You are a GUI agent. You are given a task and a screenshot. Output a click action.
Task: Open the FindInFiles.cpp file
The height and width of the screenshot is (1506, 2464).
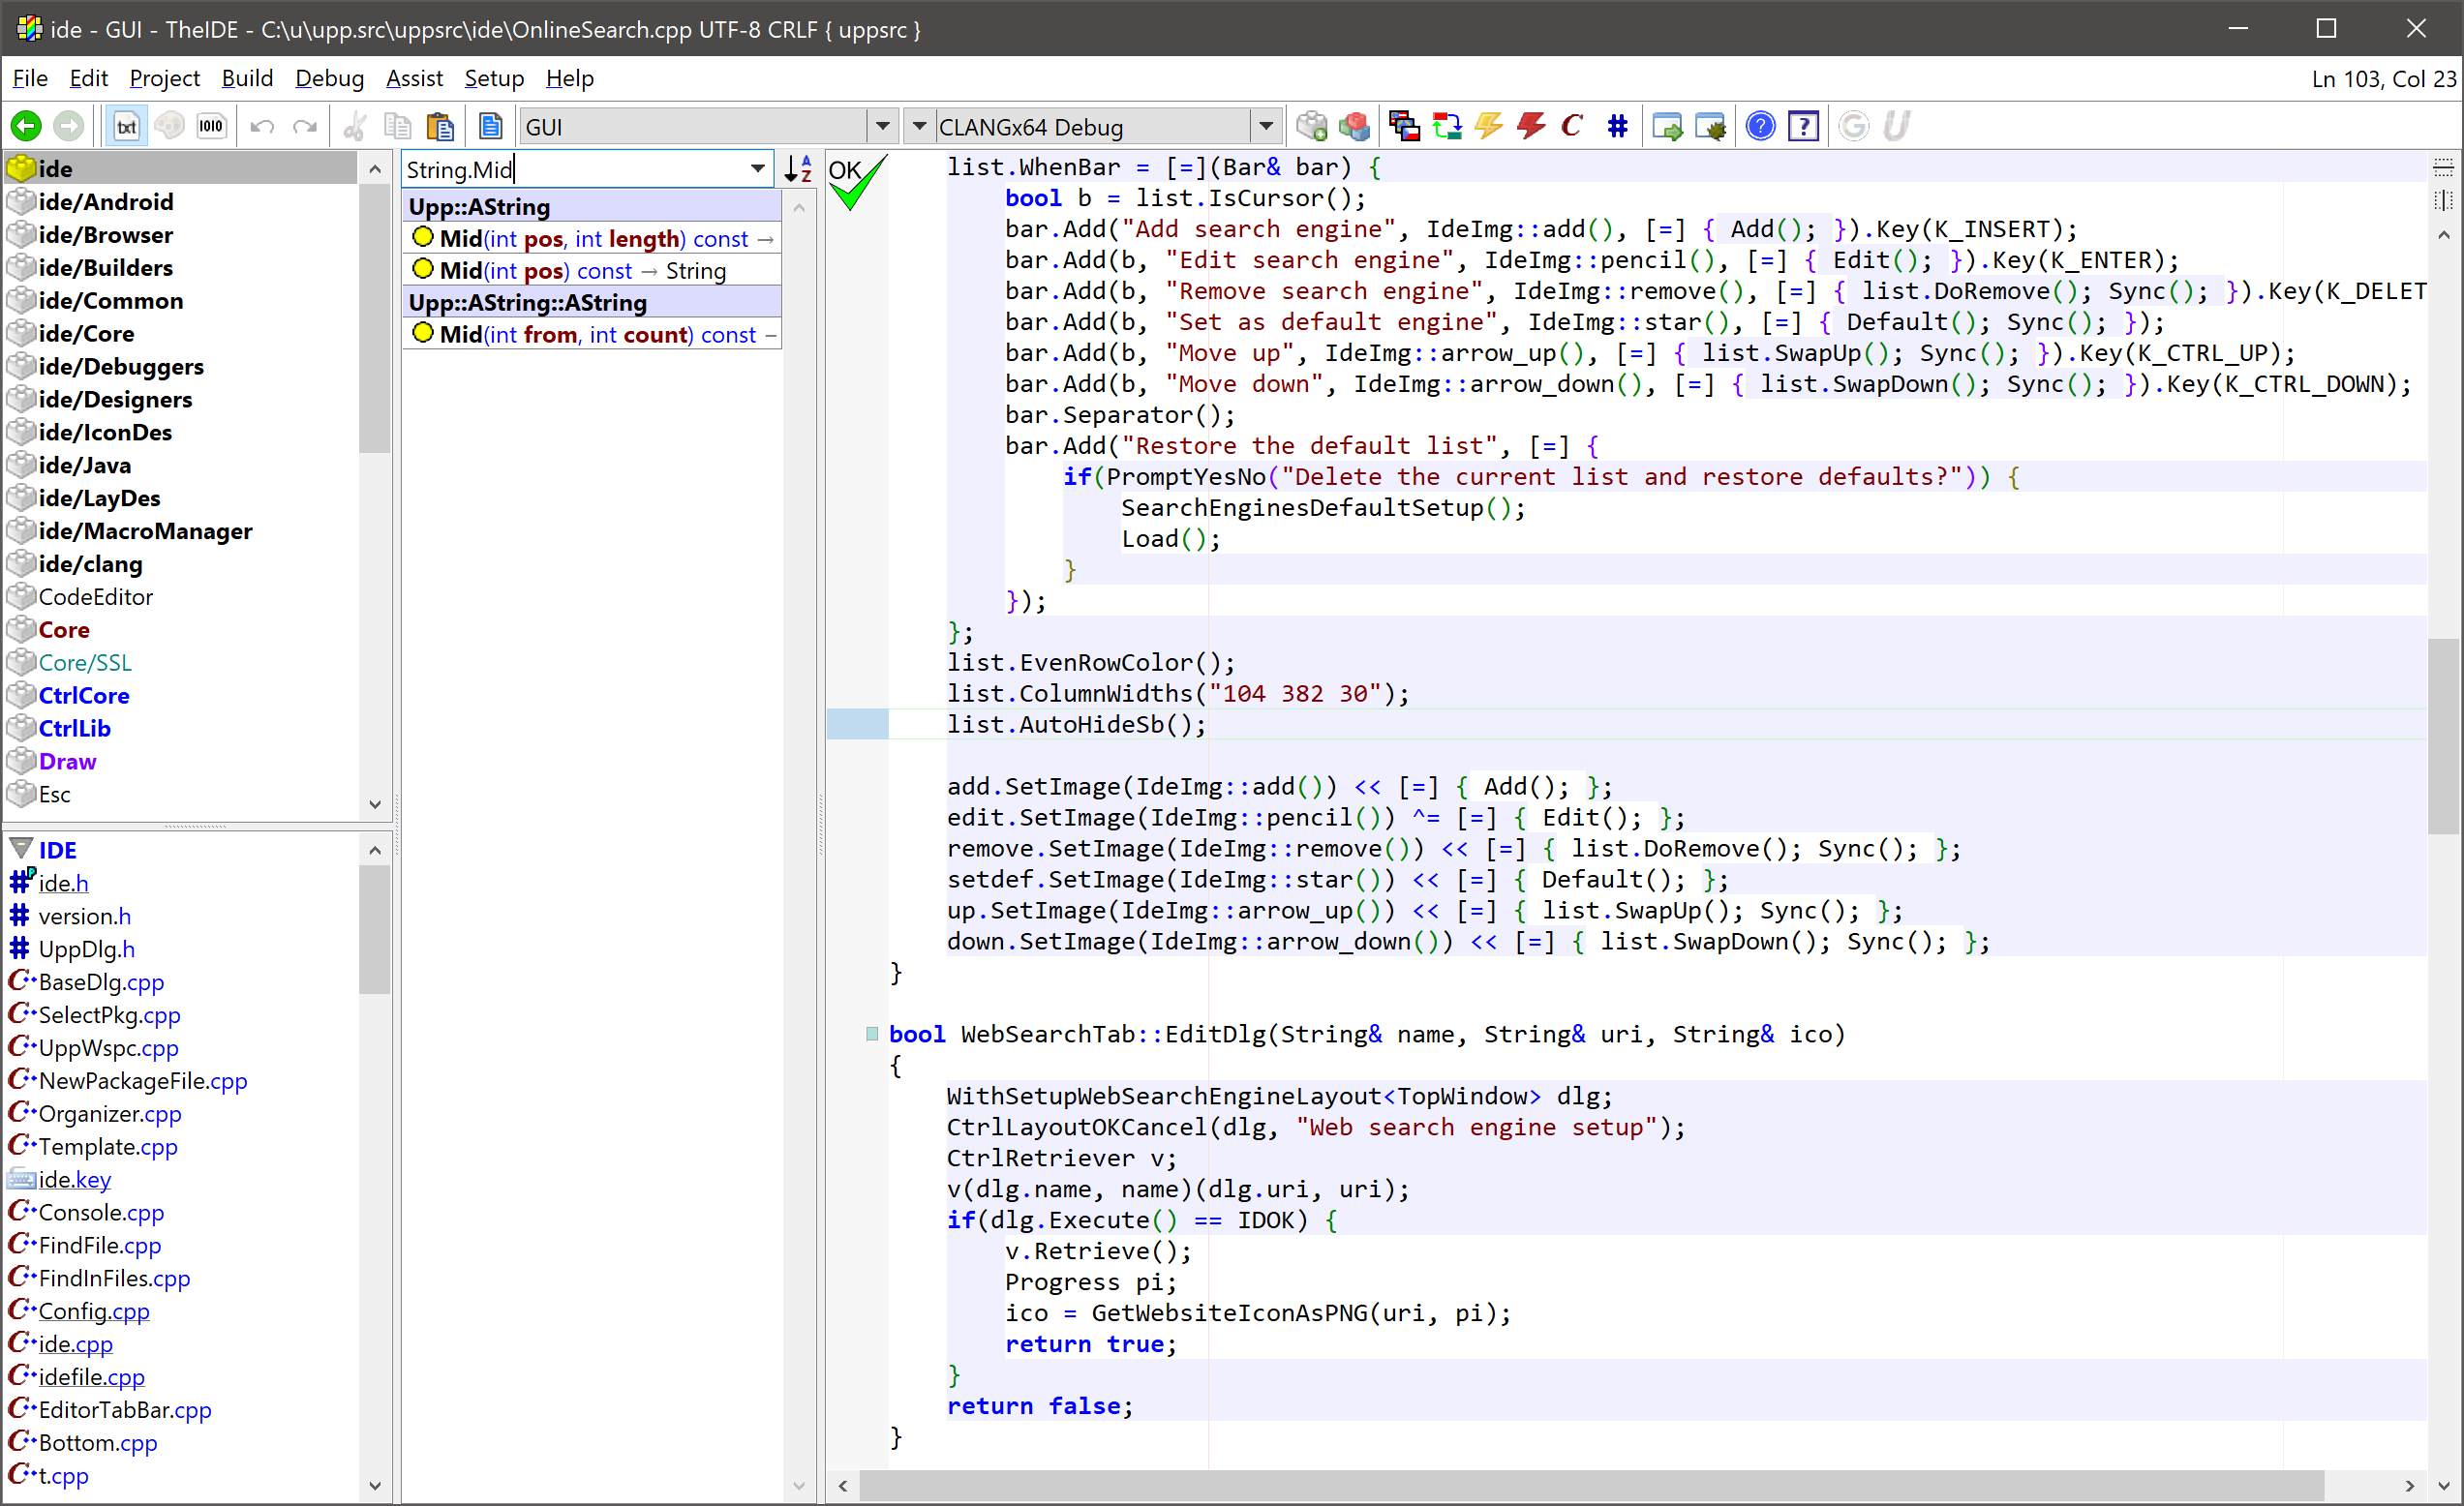(114, 1278)
